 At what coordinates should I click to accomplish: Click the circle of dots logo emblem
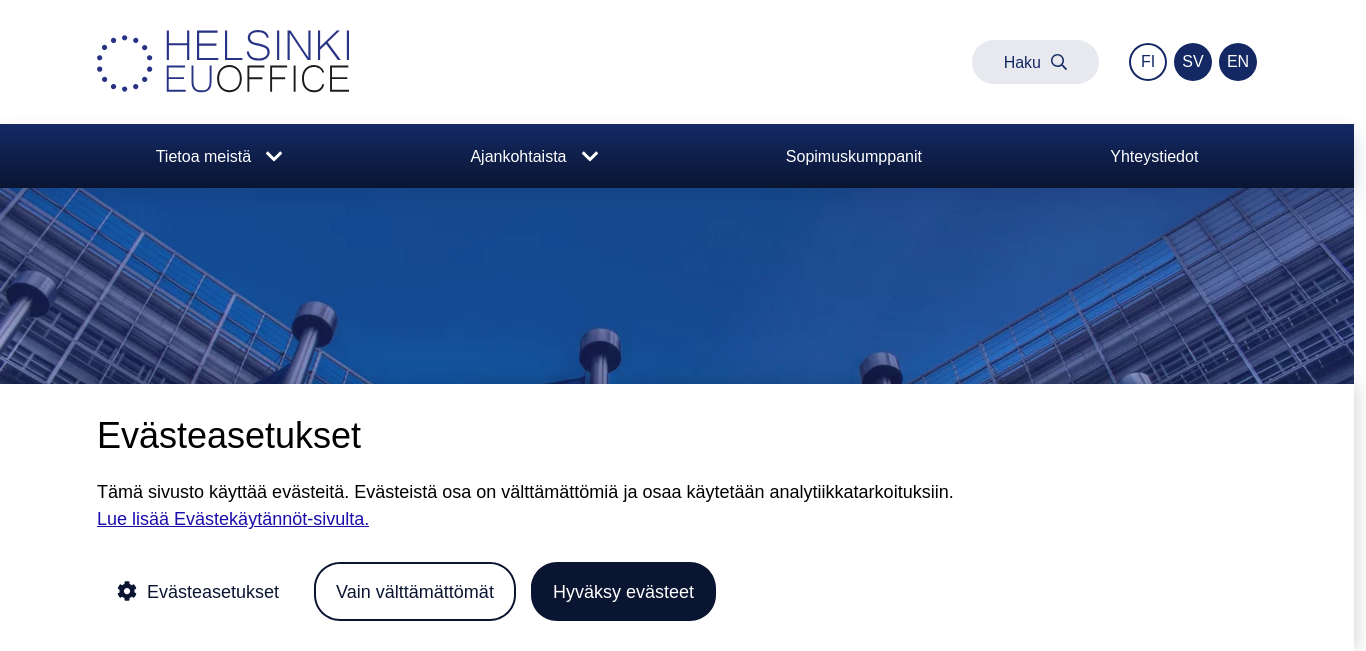click(124, 63)
